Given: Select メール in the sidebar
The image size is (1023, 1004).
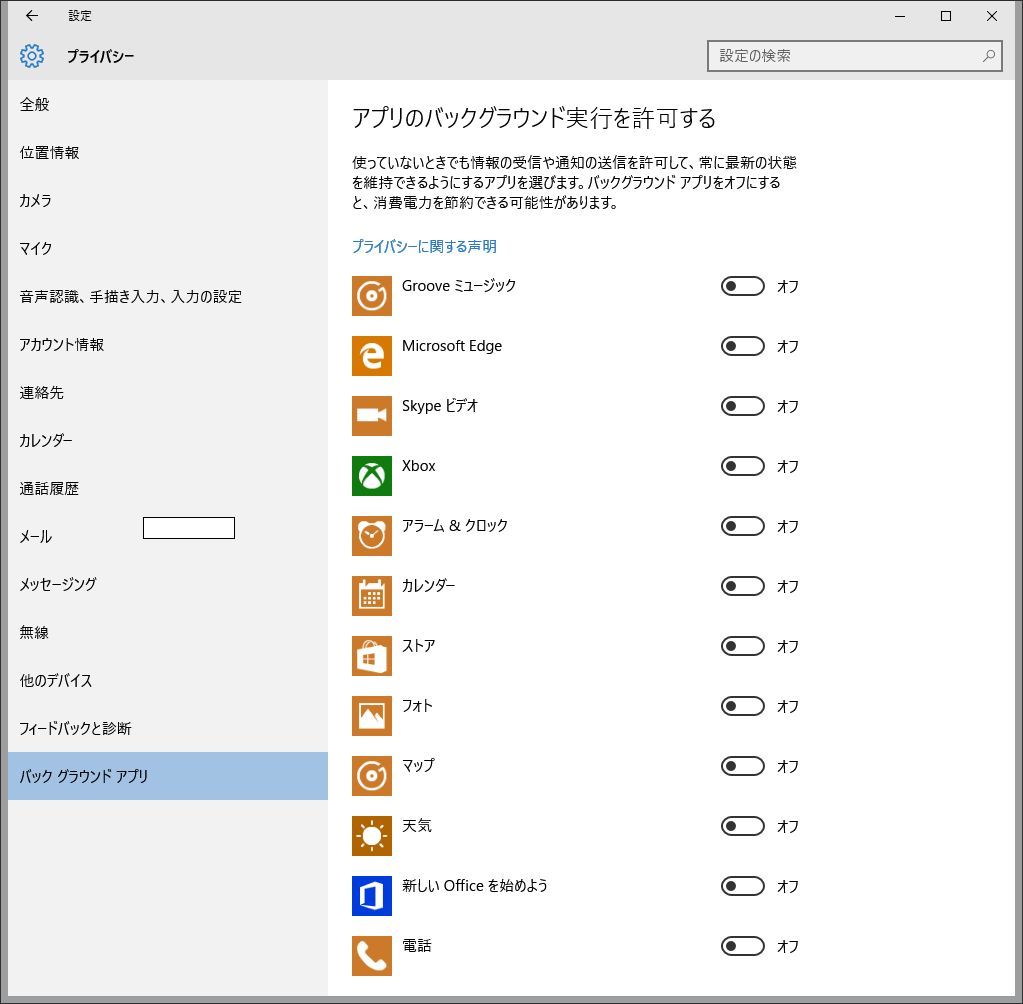Looking at the screenshot, I should [x=168, y=536].
